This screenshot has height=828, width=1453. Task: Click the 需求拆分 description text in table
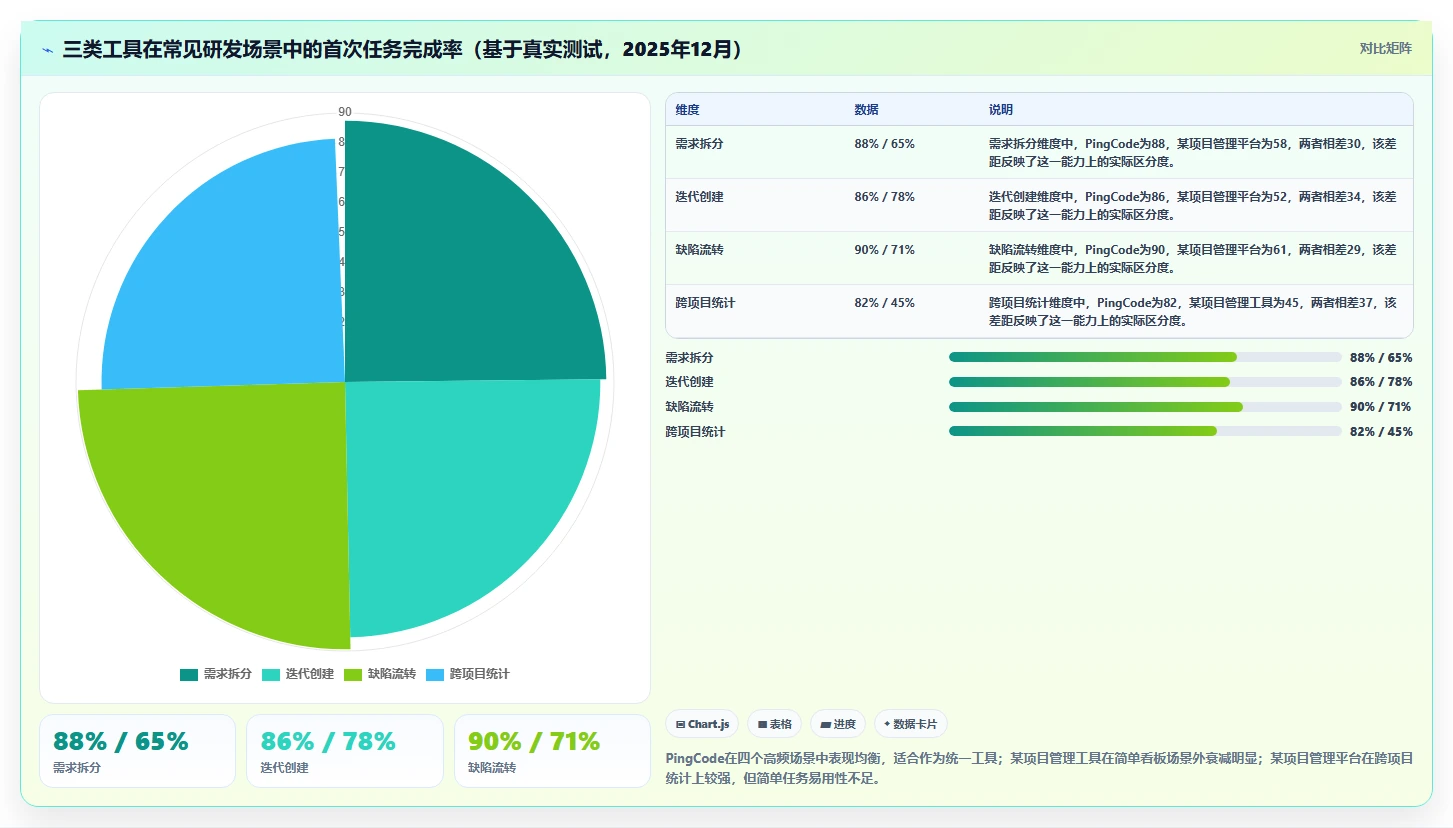[x=1193, y=152]
